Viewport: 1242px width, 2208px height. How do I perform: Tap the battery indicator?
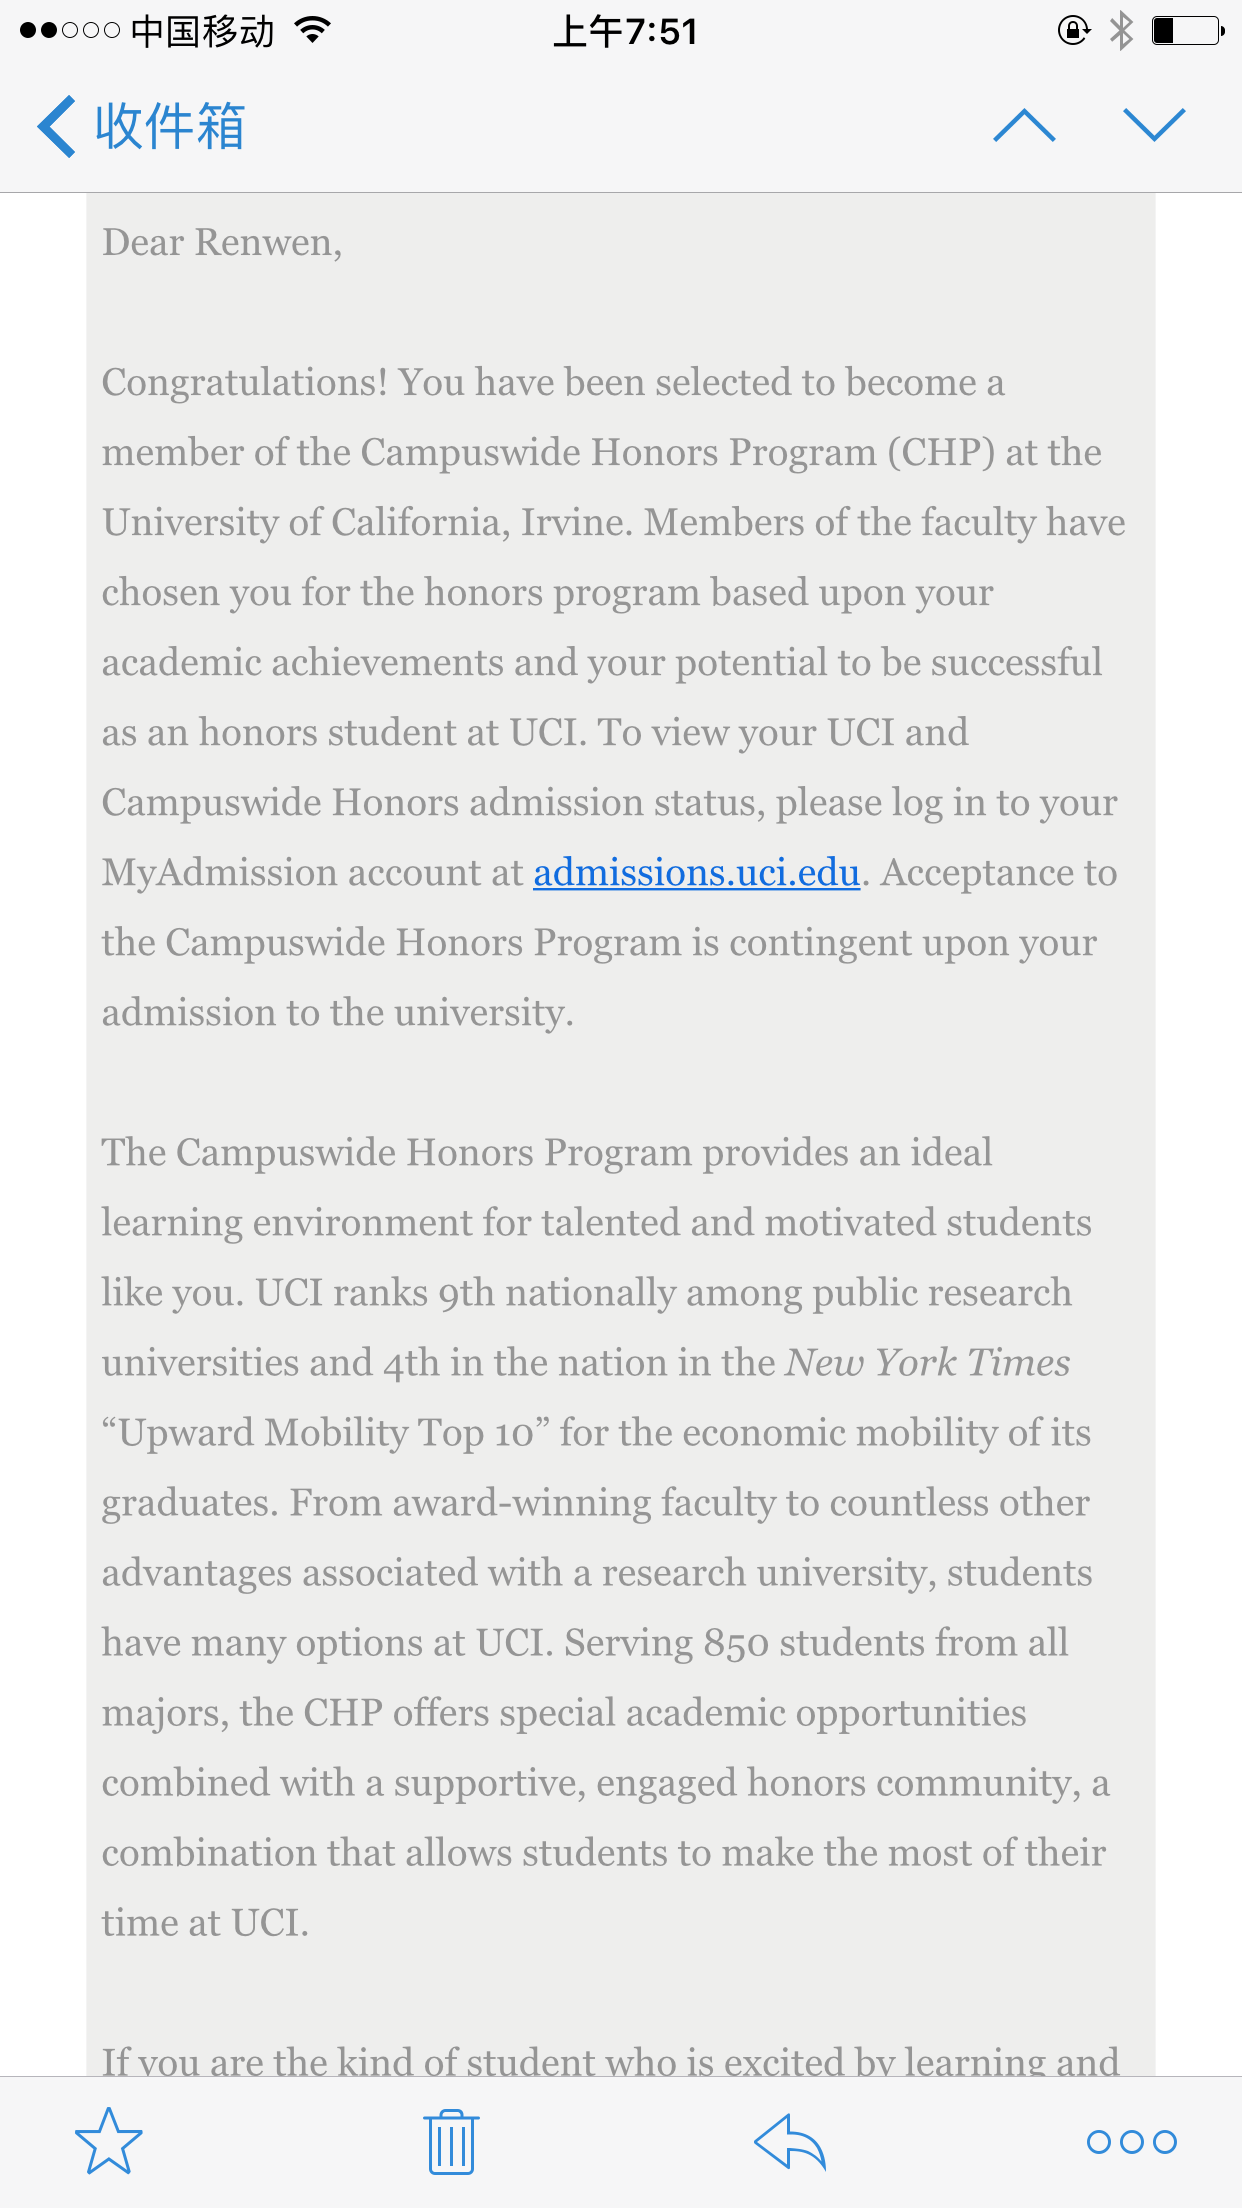1188,31
